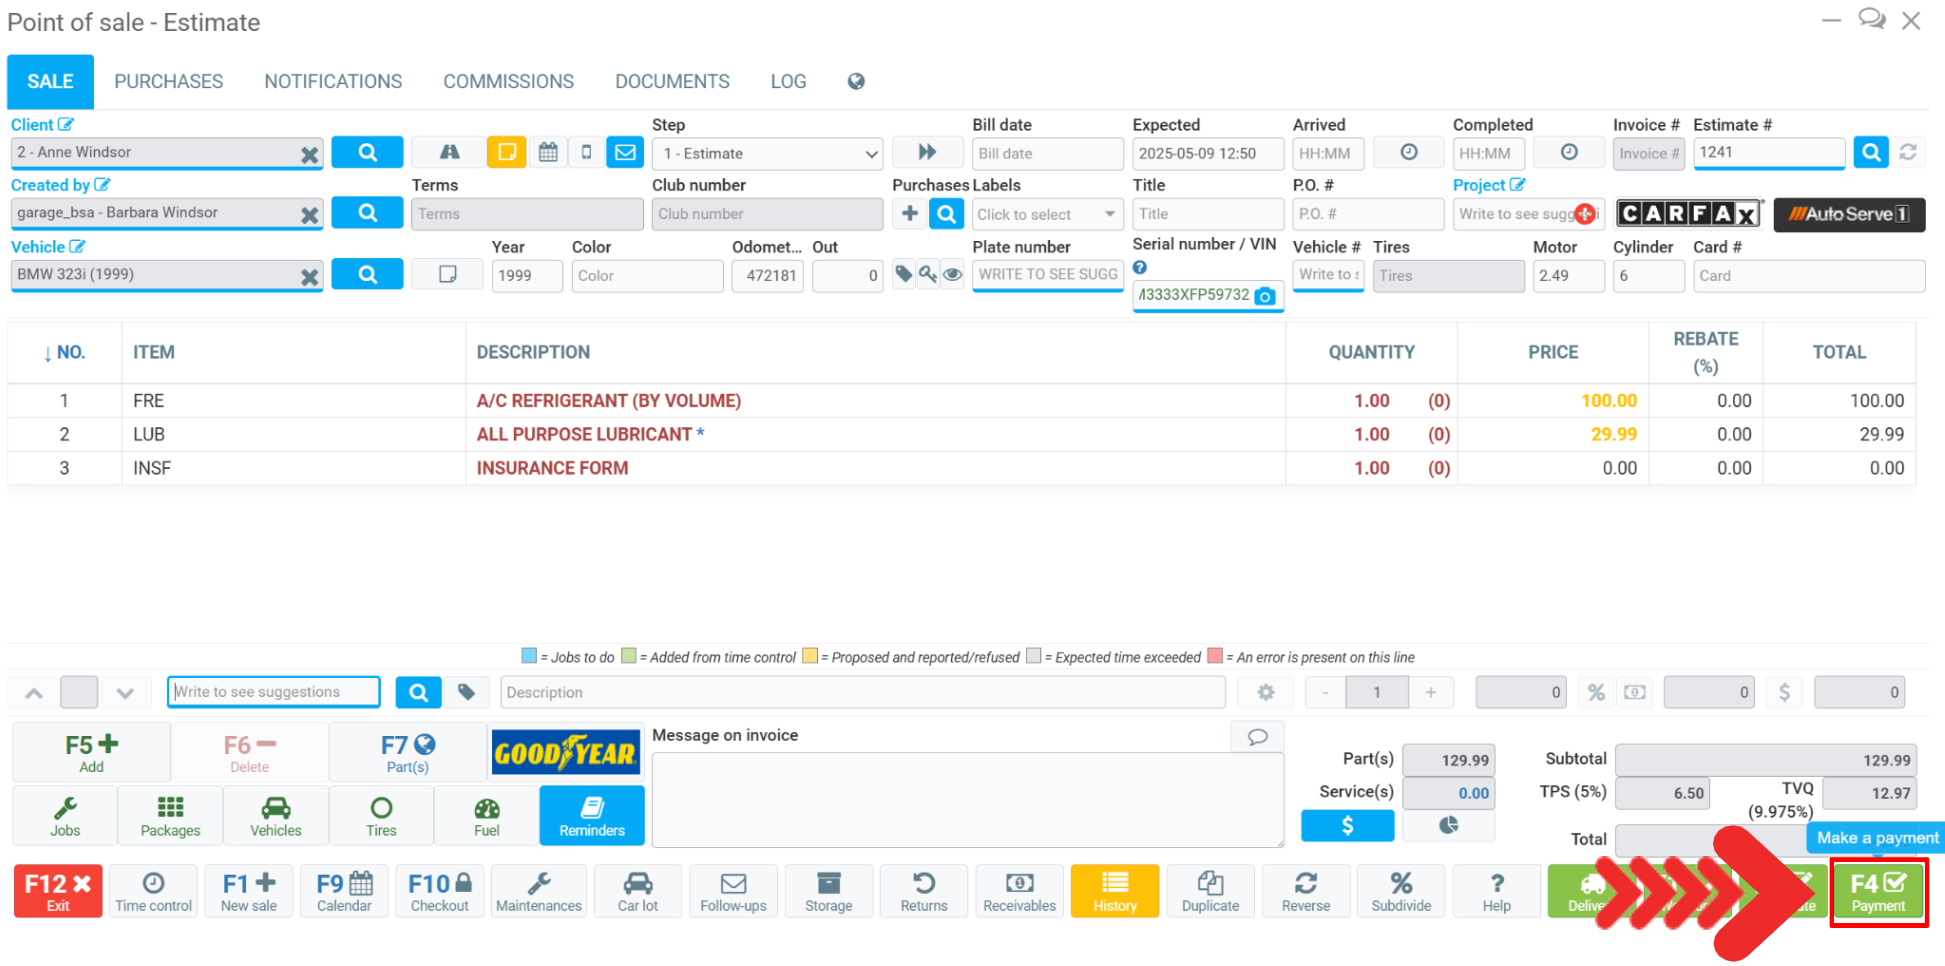Expand the Step dropdown showing Estimate
The image size is (1945, 966).
767,154
